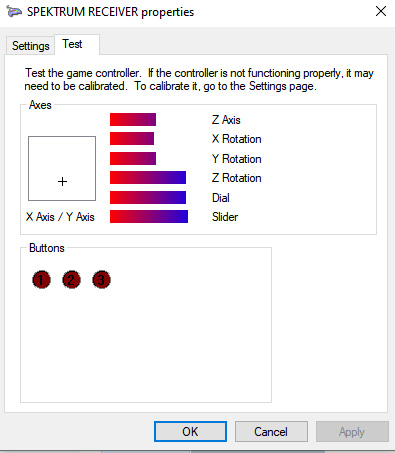Confirm with the OK button
The image size is (395, 453).
point(190,432)
